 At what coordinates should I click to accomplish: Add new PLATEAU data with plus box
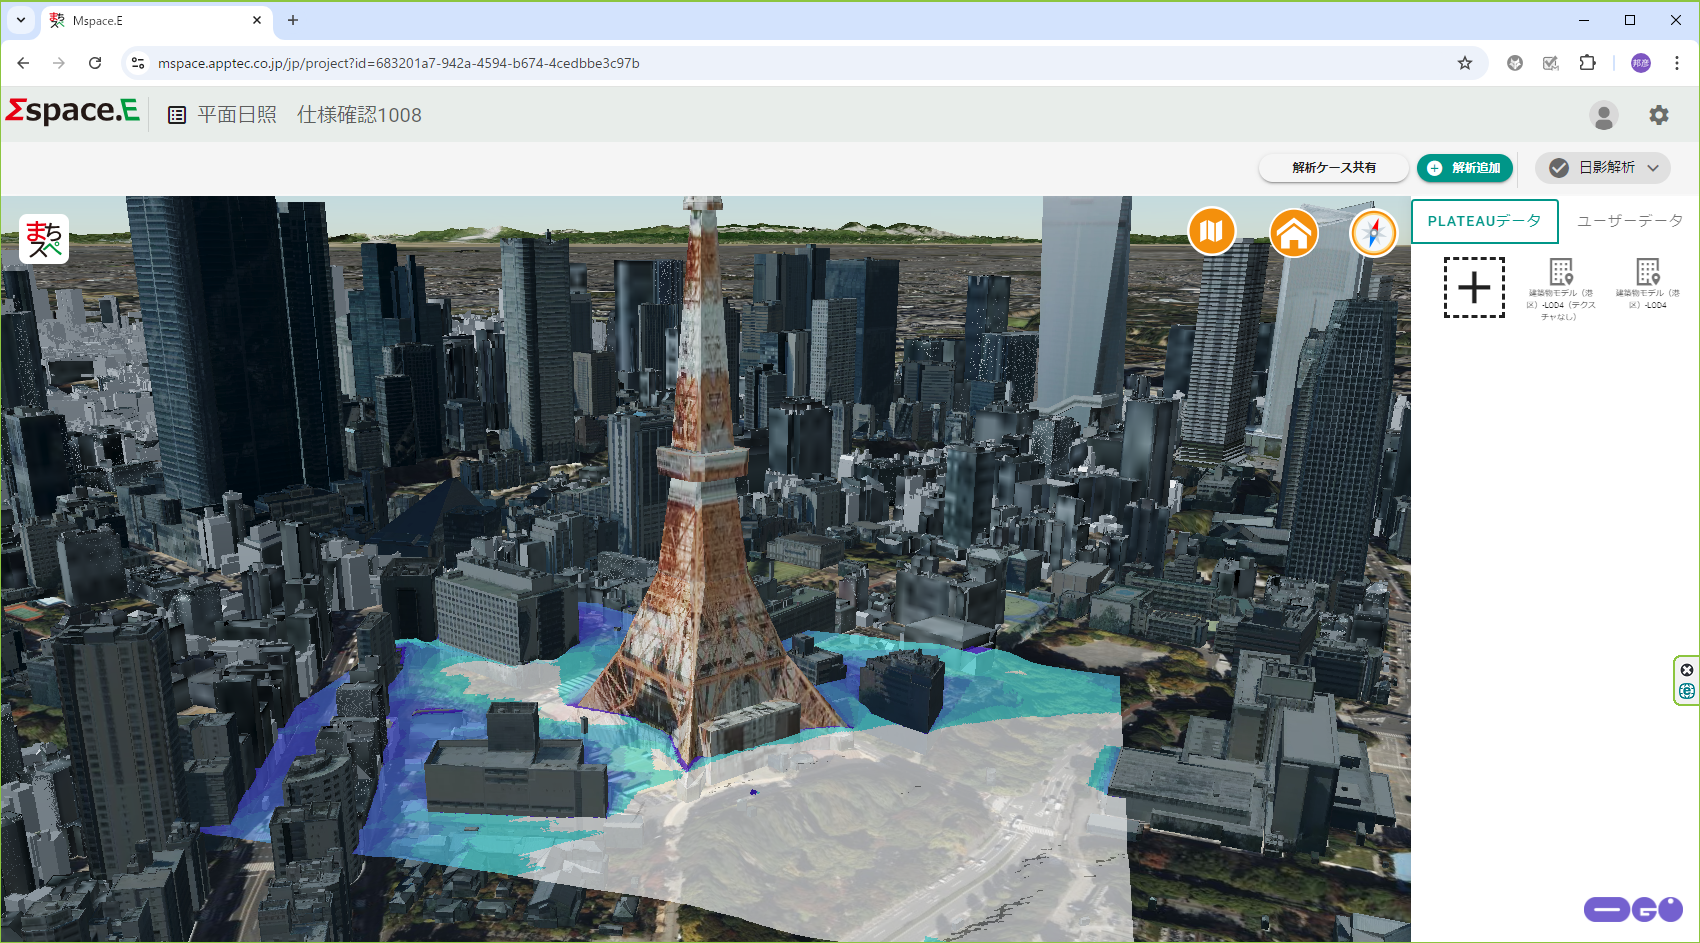coord(1474,288)
